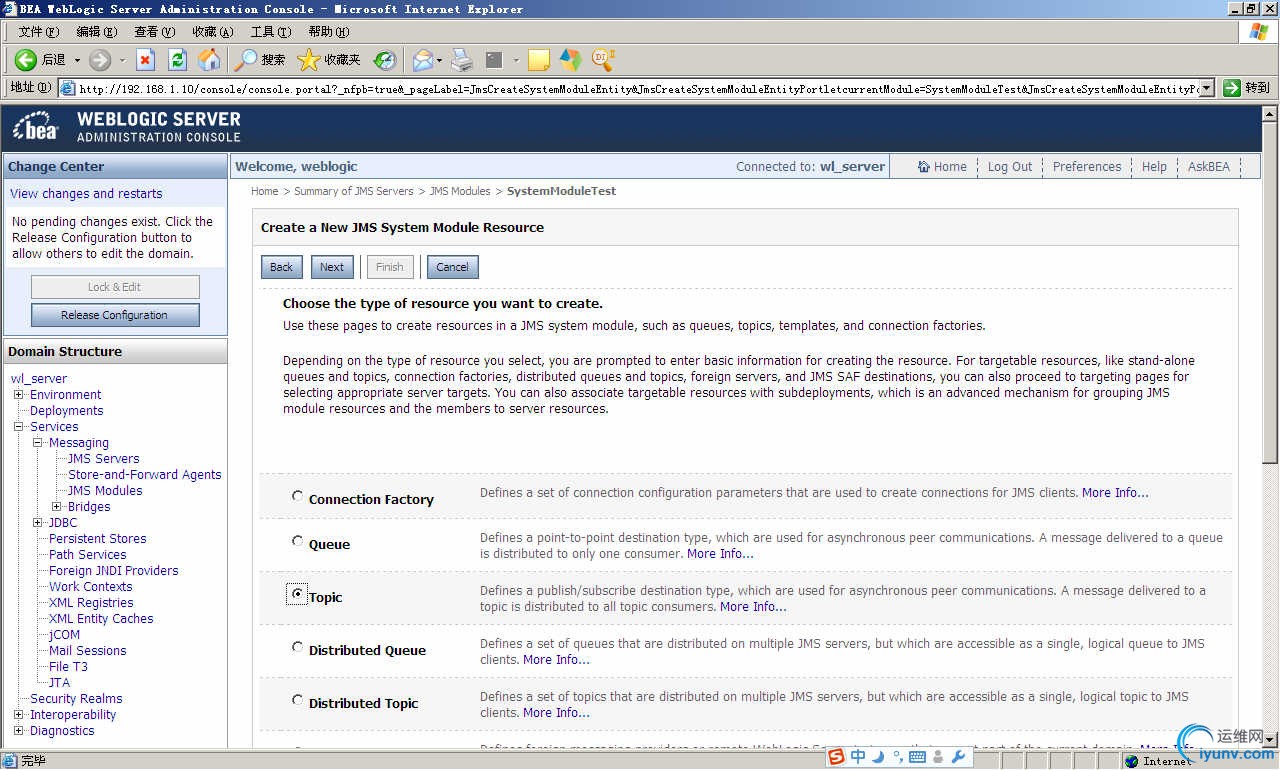Click the wrench settings icon in IME bar
The height and width of the screenshot is (770, 1280).
click(x=958, y=757)
